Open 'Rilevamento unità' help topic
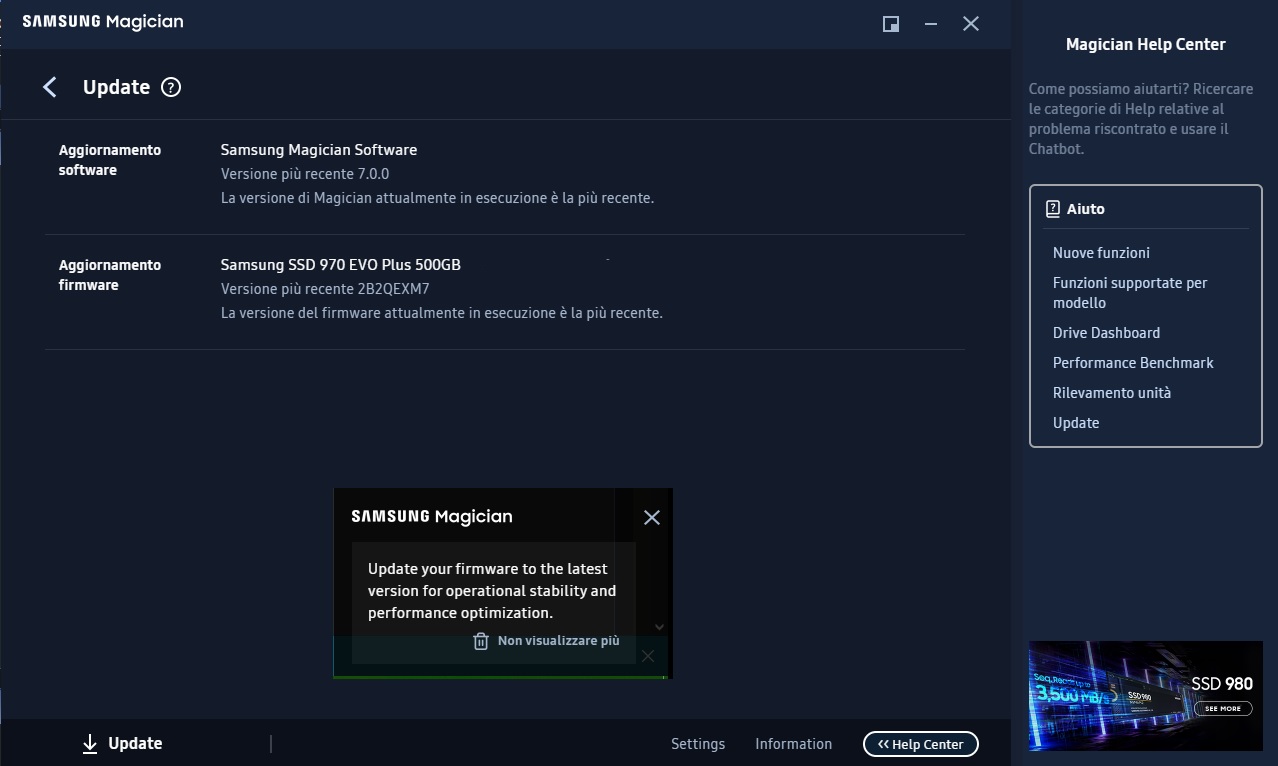1278x766 pixels. point(1112,393)
